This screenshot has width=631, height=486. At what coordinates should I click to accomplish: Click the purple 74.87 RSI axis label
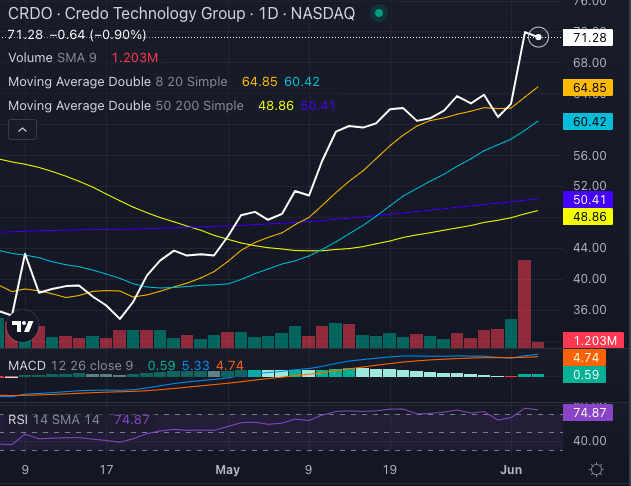(588, 412)
